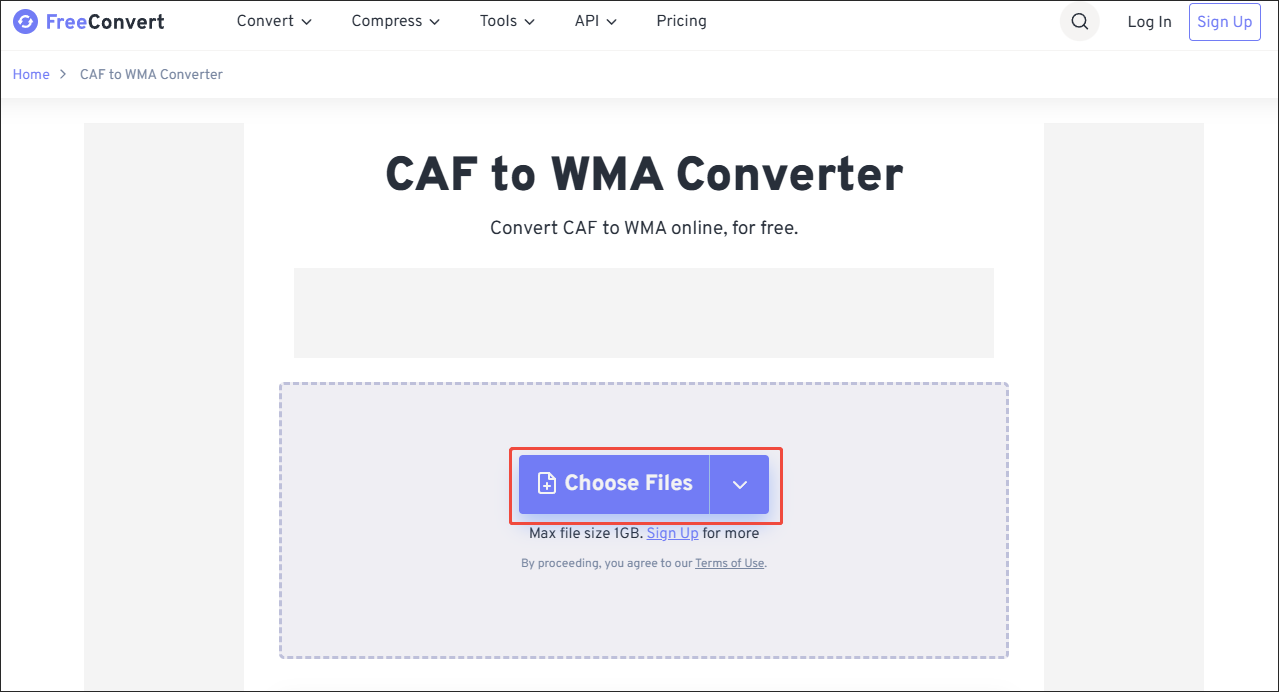1279x692 pixels.
Task: Open the Sign Up link below Choose Files
Action: 672,533
